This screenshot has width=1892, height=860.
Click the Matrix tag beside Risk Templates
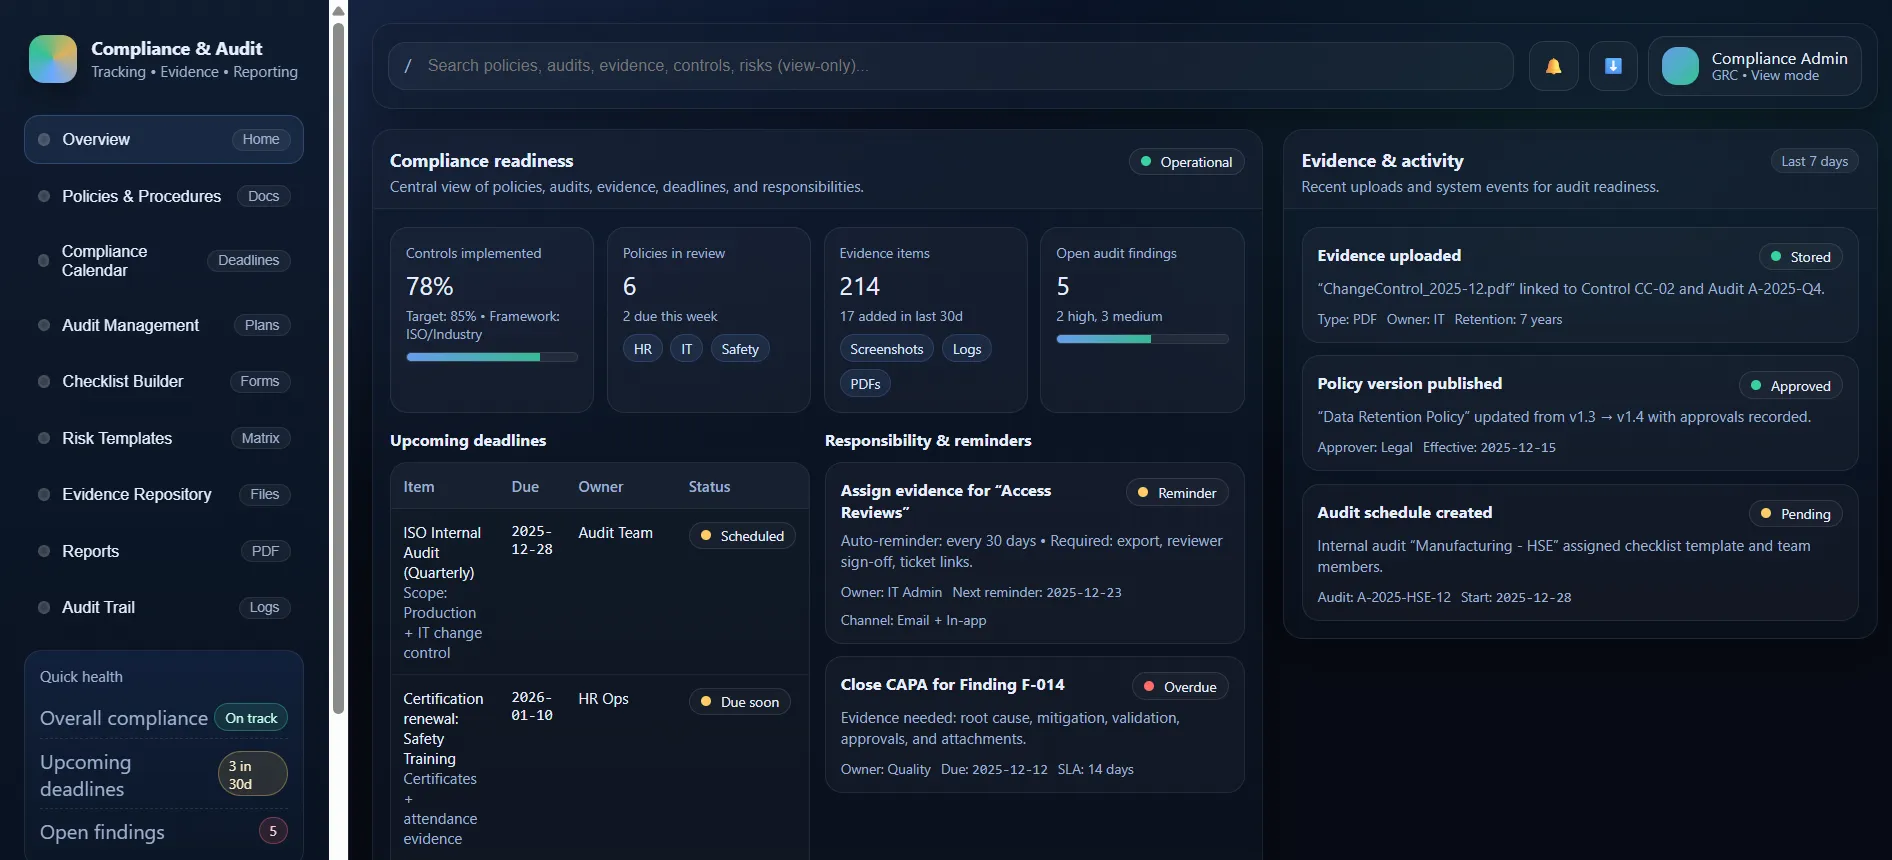(x=260, y=439)
